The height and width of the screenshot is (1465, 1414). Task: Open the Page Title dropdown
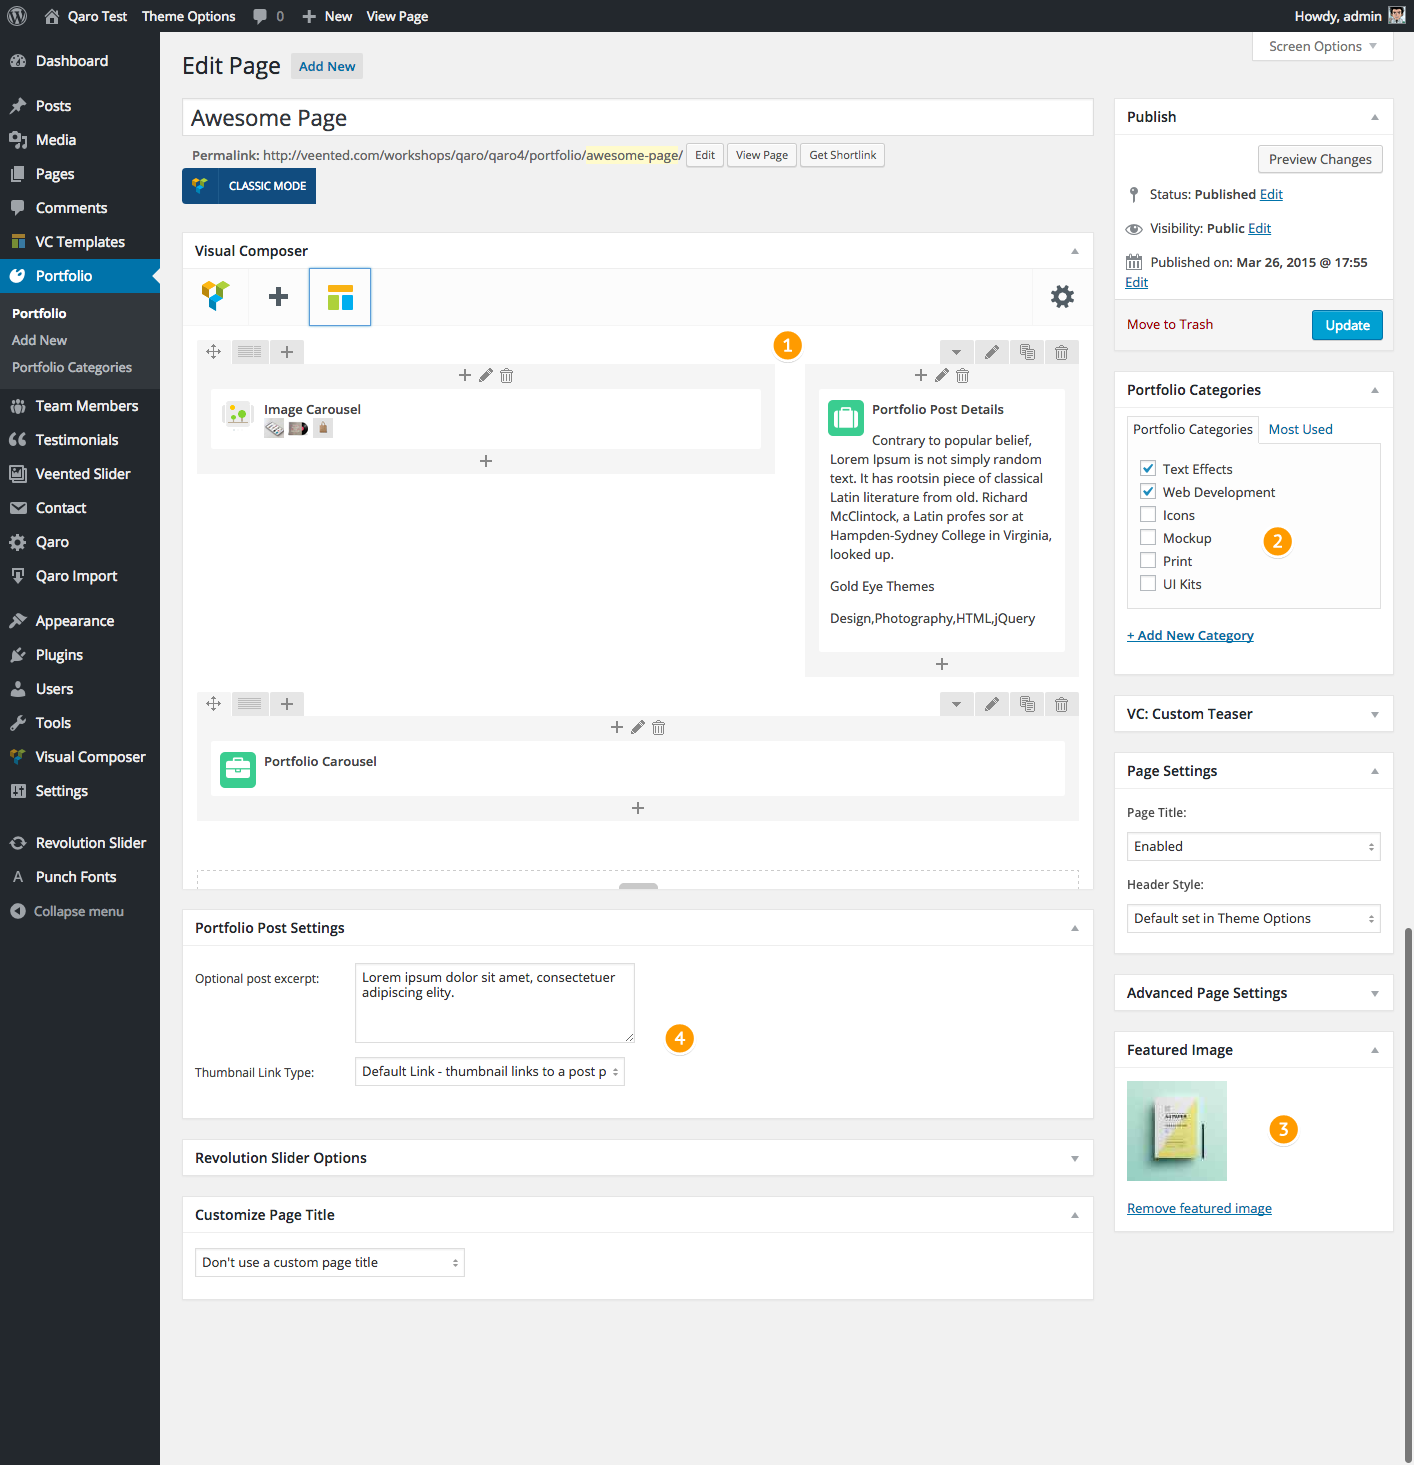point(1253,846)
